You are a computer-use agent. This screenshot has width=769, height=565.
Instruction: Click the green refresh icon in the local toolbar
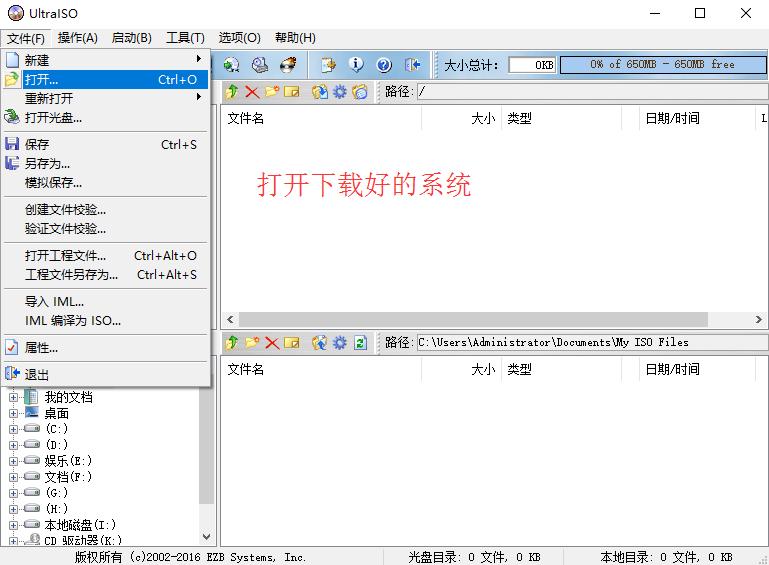click(360, 342)
